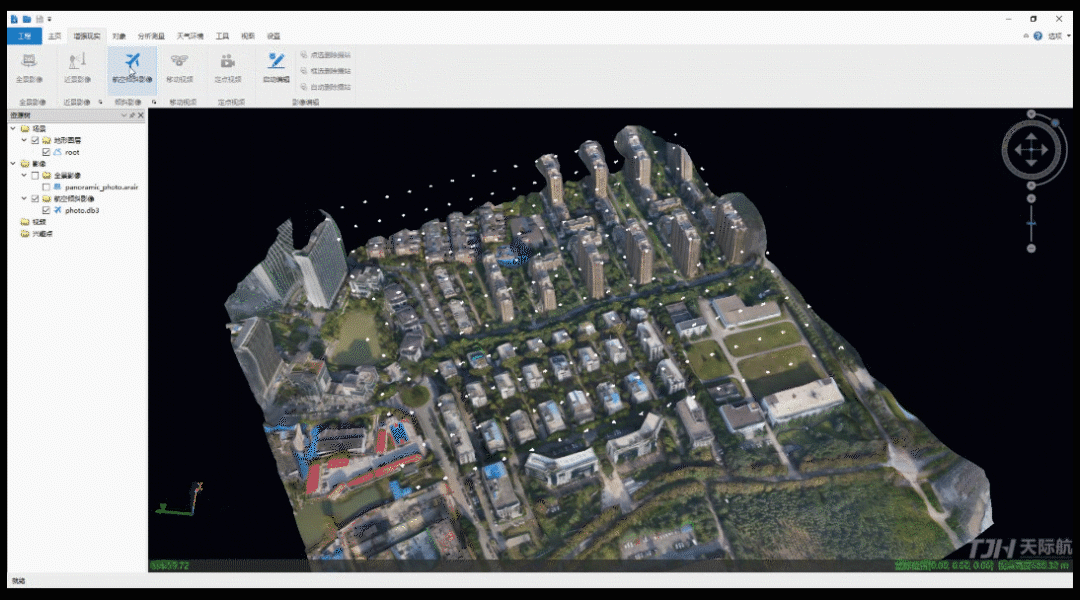Pin the resource tree panel
The width and height of the screenshot is (1080, 600).
(132, 116)
